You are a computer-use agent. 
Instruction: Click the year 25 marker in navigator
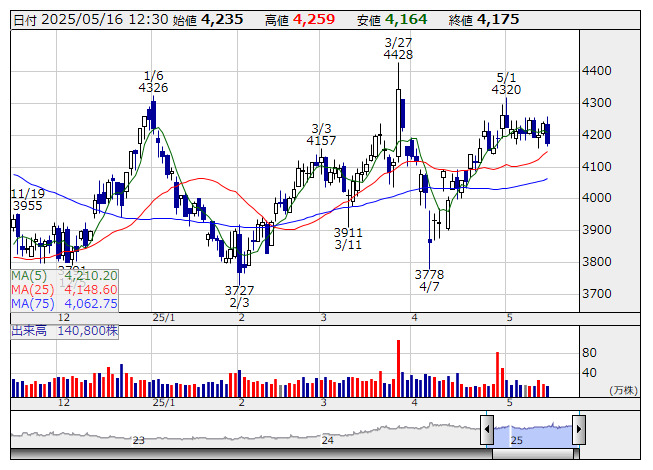tap(516, 440)
